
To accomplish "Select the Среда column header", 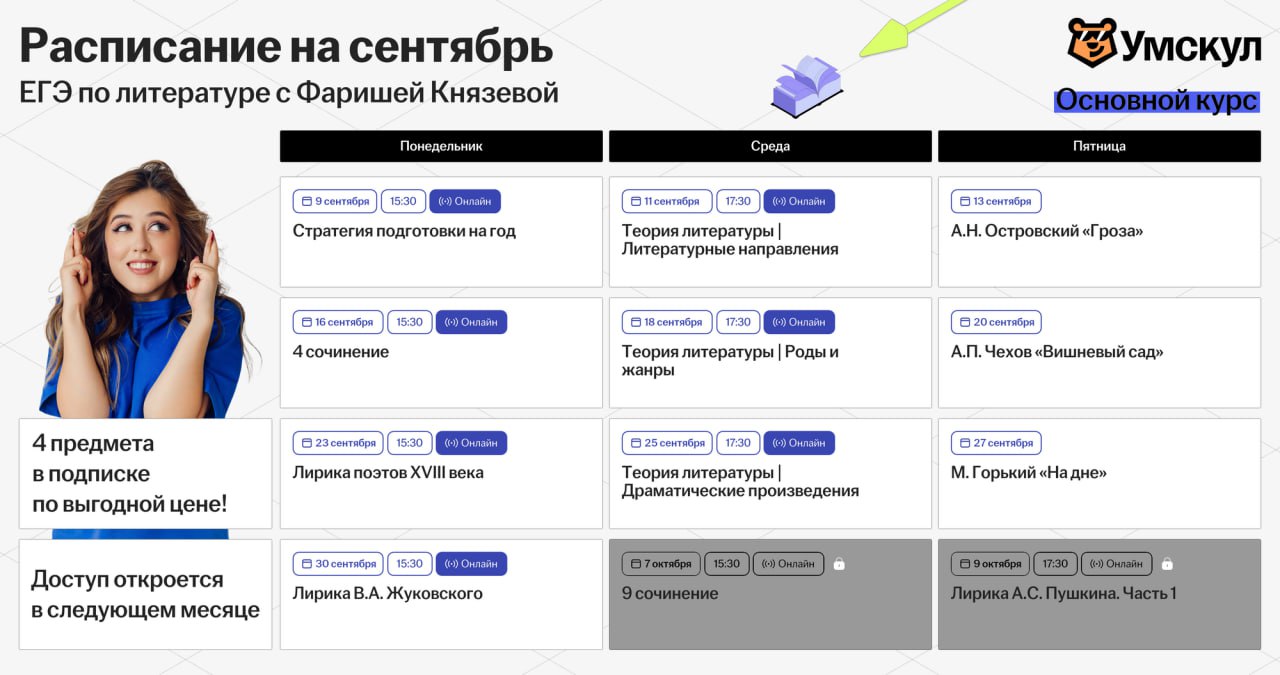I will pyautogui.click(x=770, y=146).
